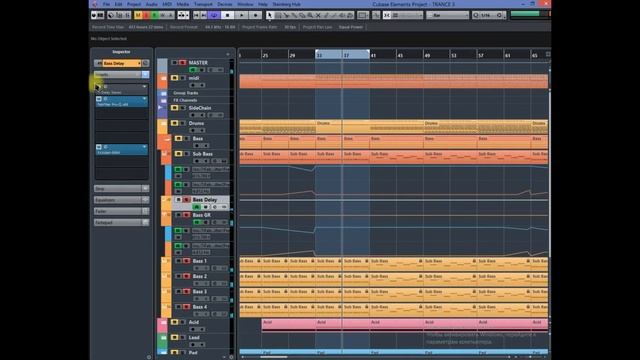Select the Glue tool
The height and width of the screenshot is (360, 640).
pyautogui.click(x=294, y=15)
